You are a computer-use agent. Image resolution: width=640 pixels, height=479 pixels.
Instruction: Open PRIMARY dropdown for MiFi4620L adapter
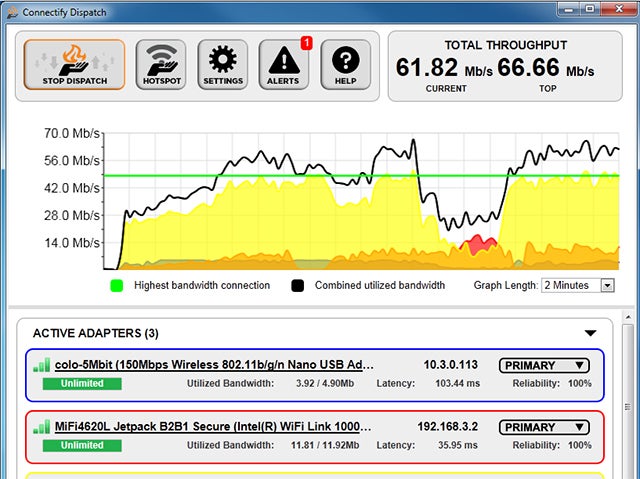[x=544, y=427]
